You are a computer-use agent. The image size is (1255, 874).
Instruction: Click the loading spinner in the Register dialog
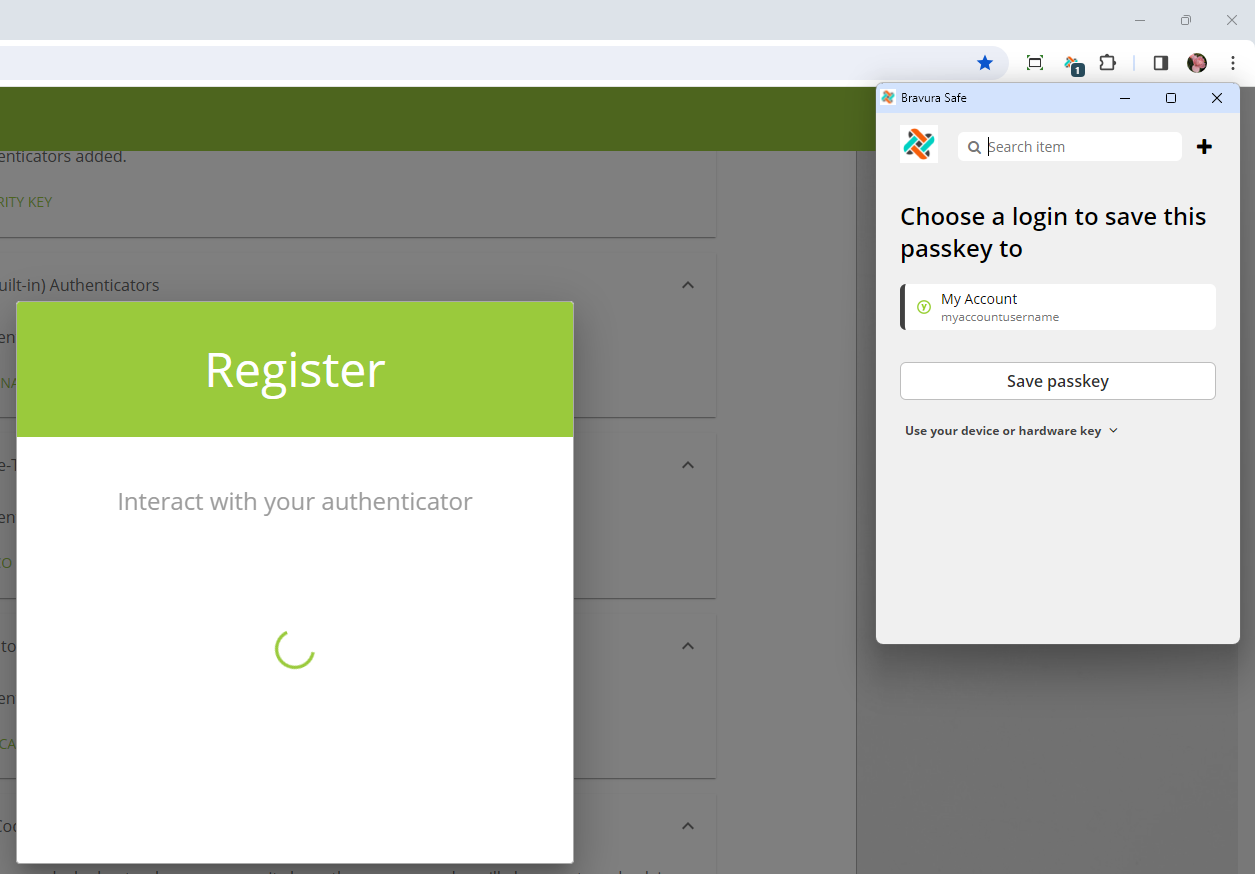[x=294, y=650]
